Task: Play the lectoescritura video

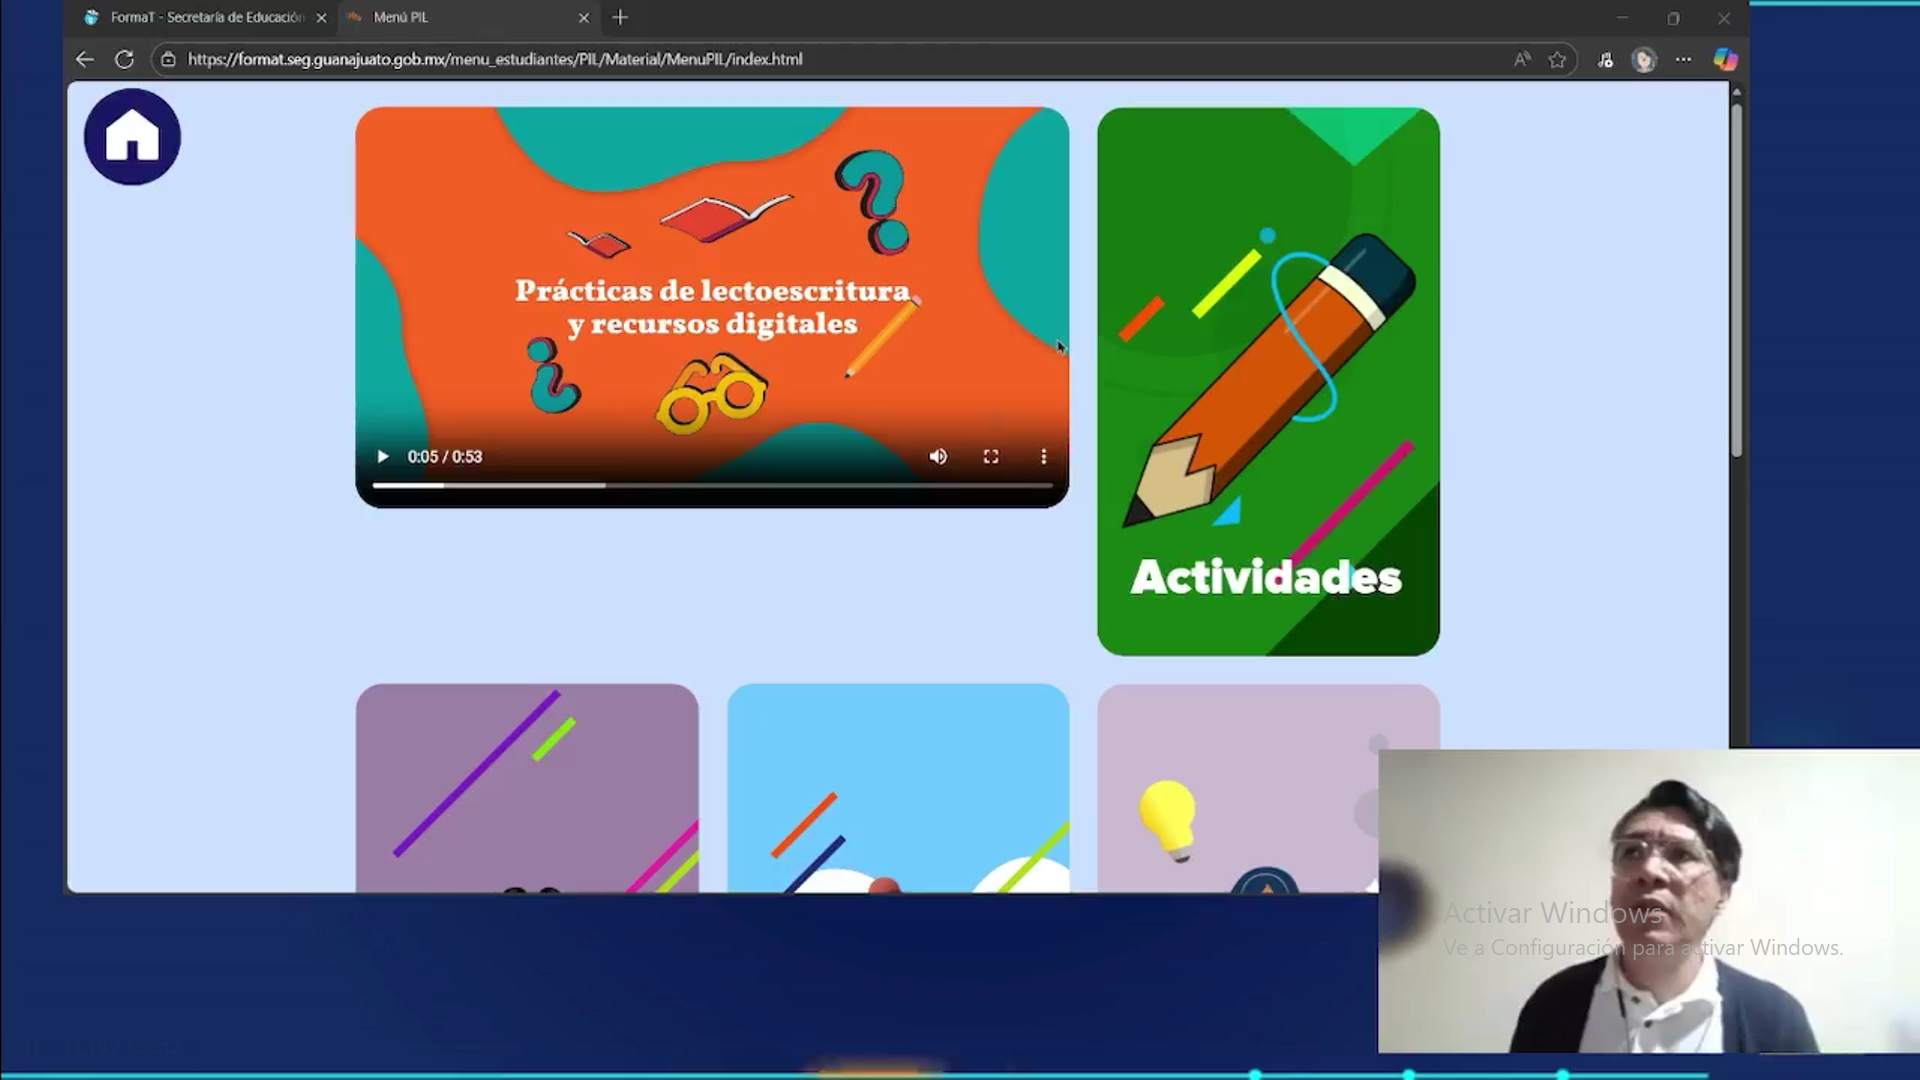Action: point(382,457)
